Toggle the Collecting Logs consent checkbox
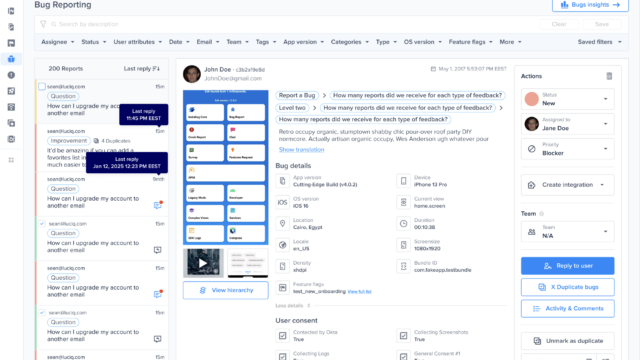Screen dimensions: 640x360 pos(282,356)
